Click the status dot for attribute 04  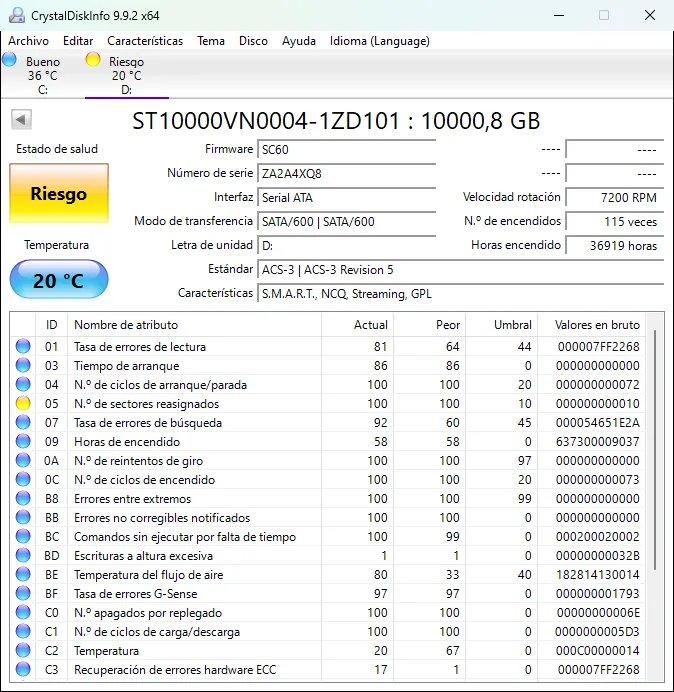[23, 384]
